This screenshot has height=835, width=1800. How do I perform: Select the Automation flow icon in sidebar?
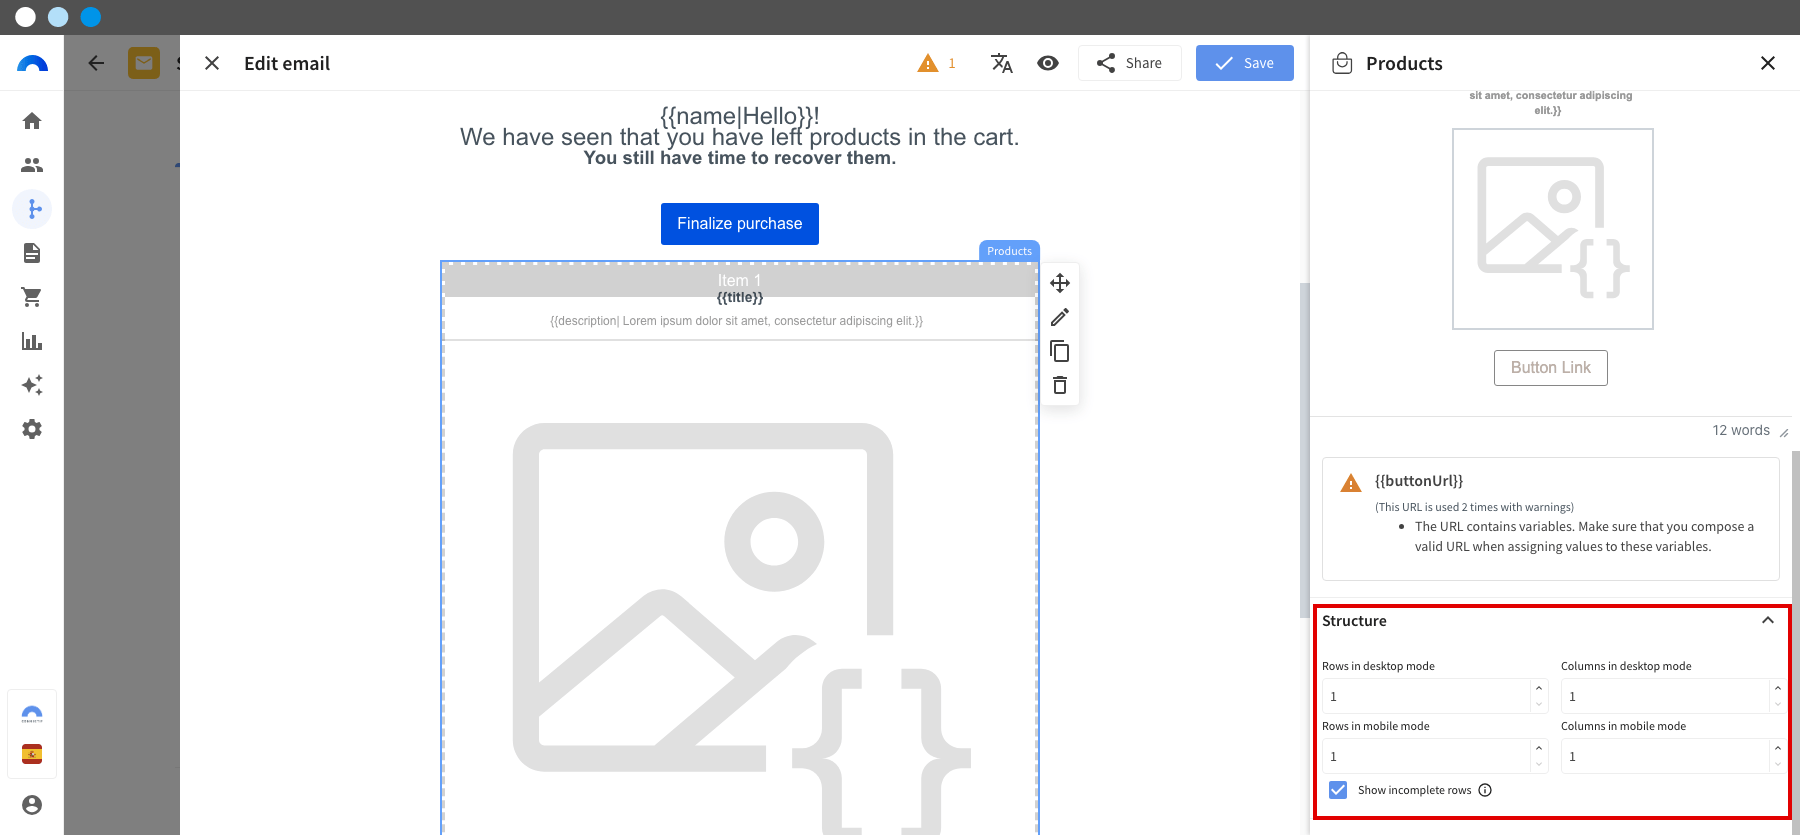click(32, 209)
